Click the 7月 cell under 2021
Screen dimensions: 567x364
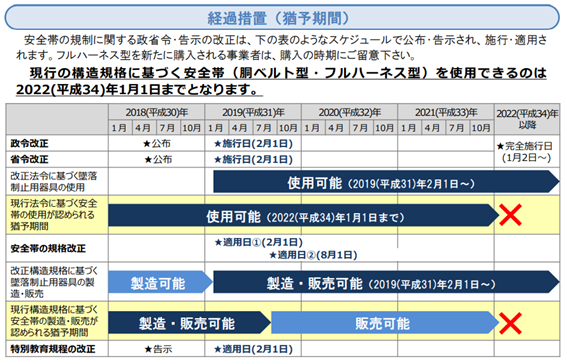click(457, 128)
